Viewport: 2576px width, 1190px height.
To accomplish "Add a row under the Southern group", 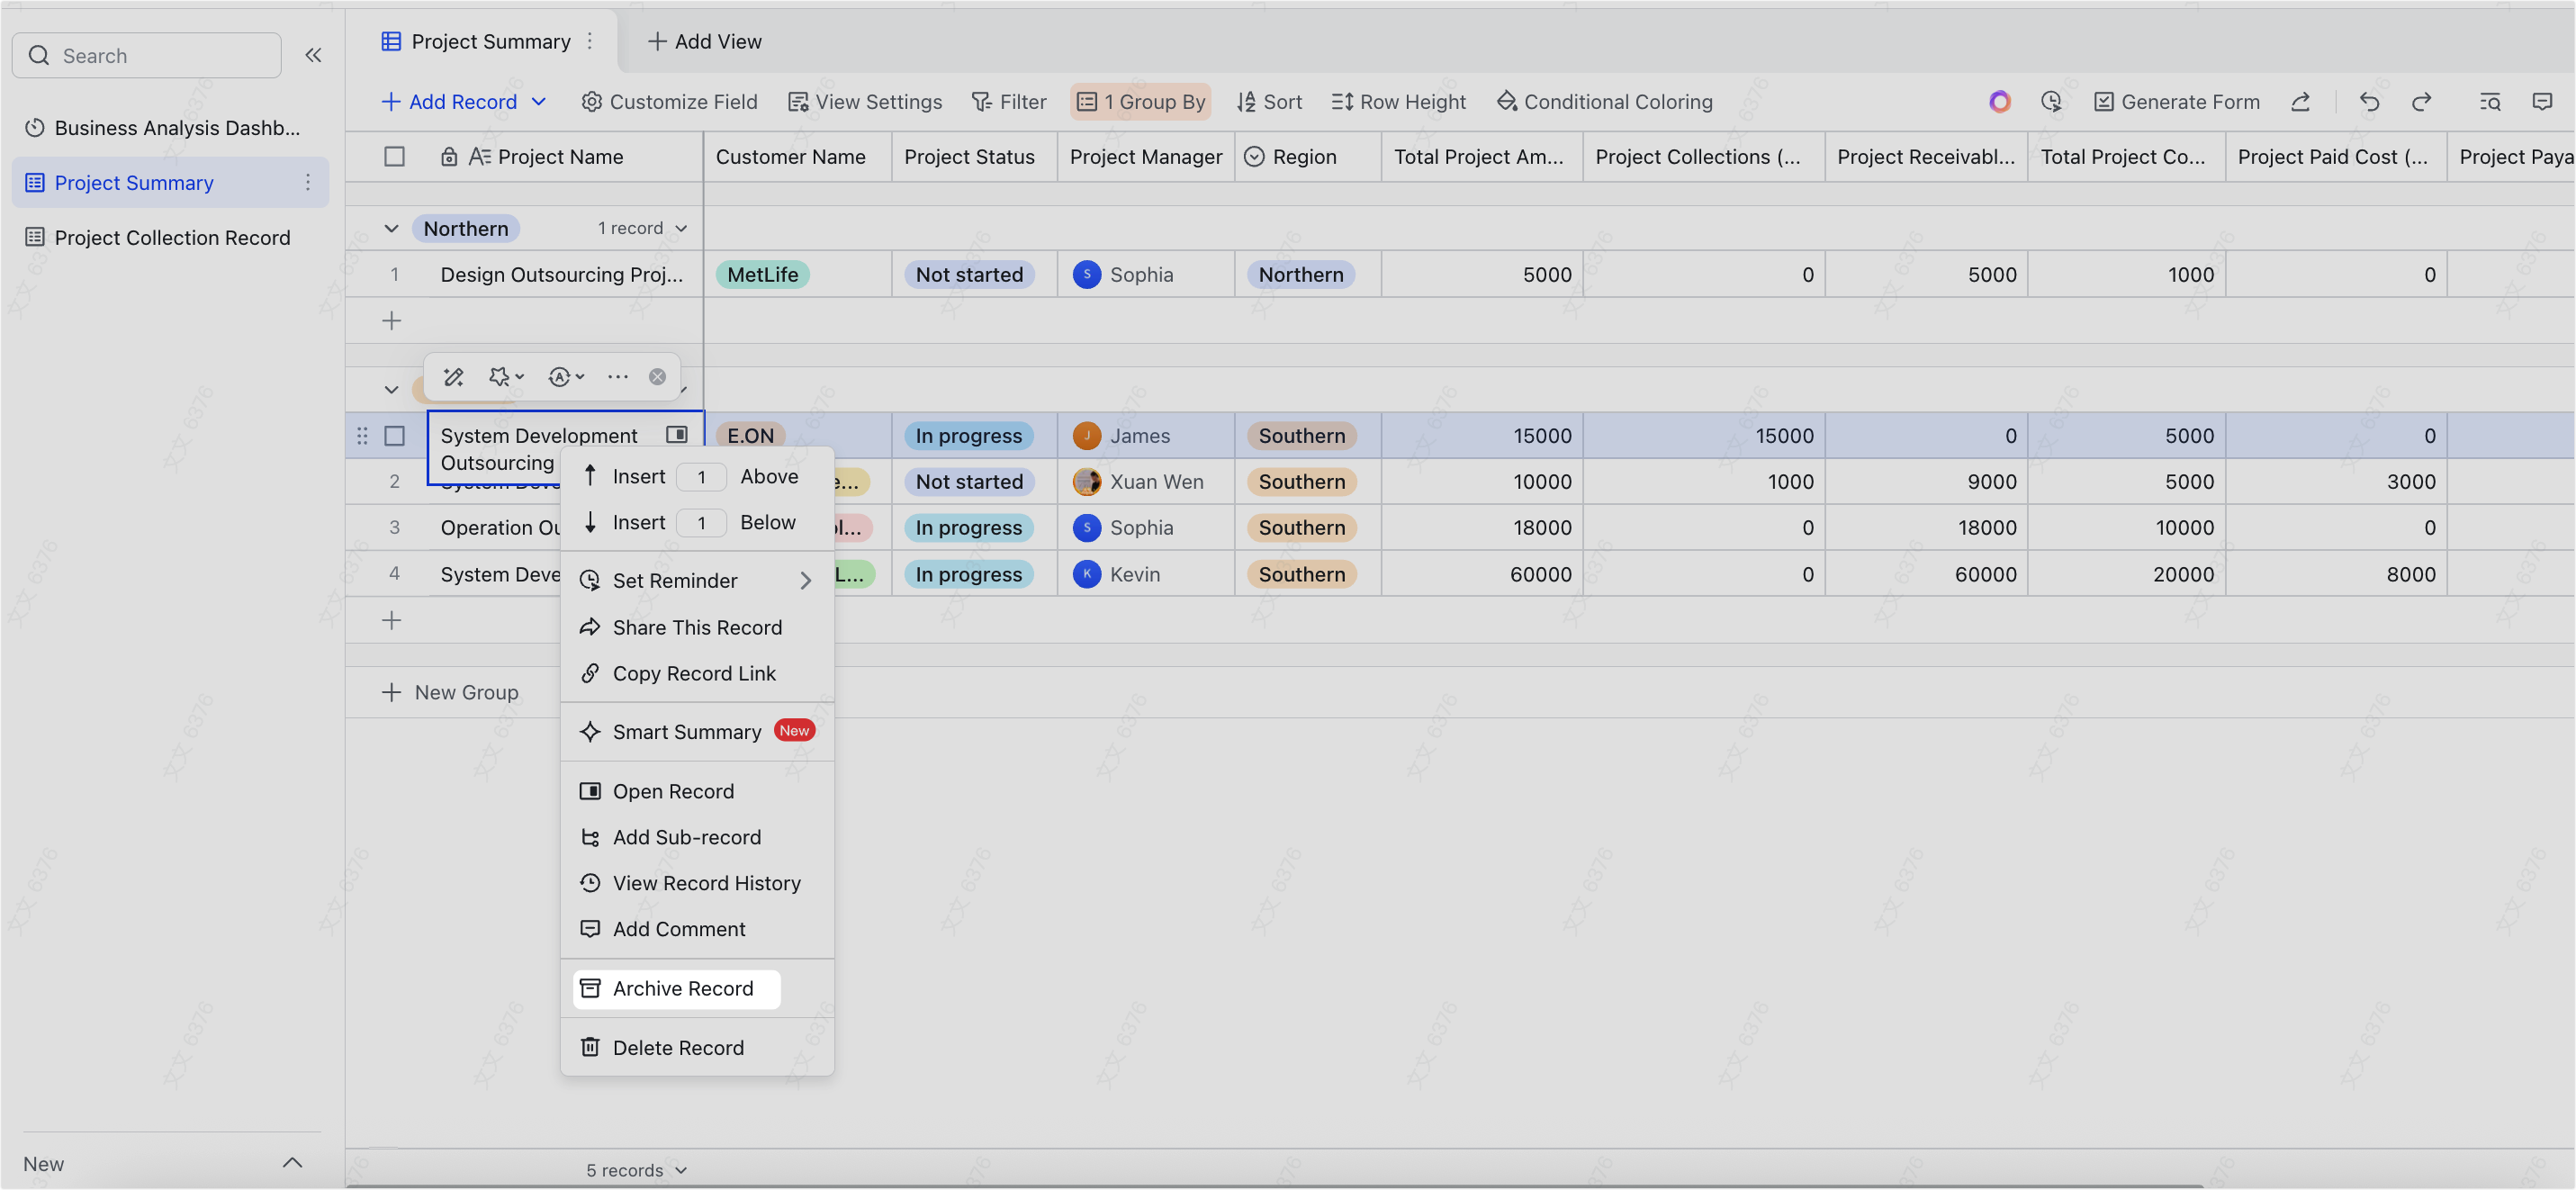I will [x=392, y=620].
